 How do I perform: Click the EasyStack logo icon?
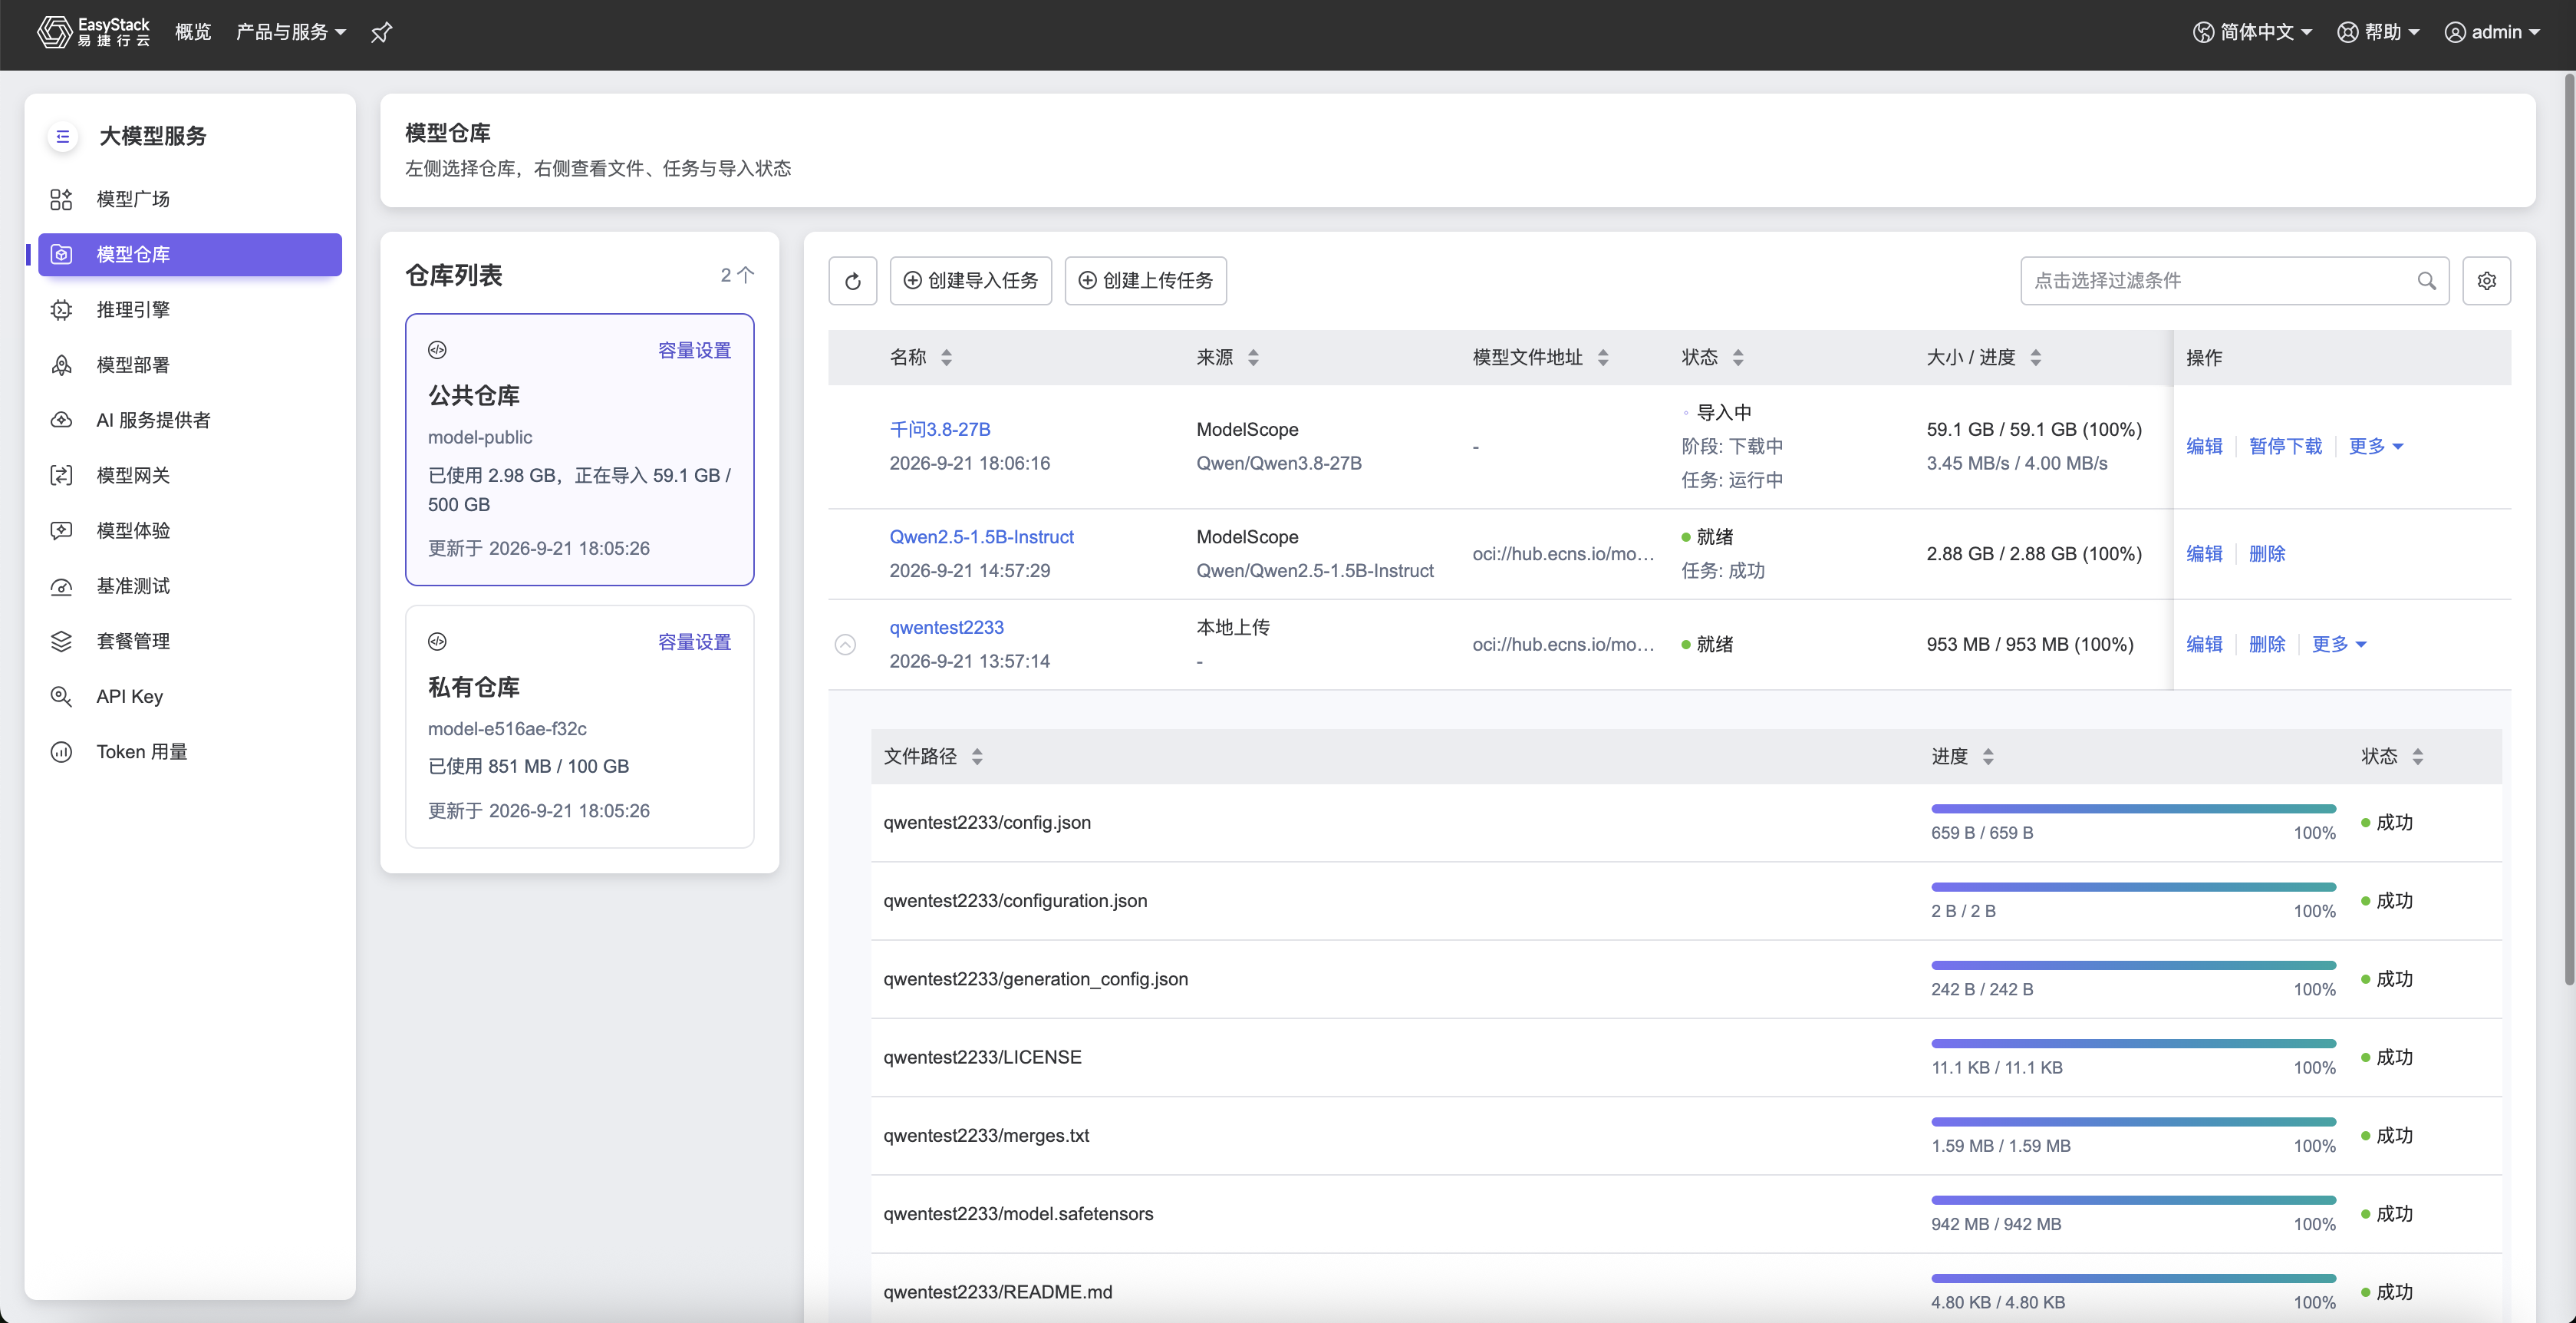coord(54,32)
